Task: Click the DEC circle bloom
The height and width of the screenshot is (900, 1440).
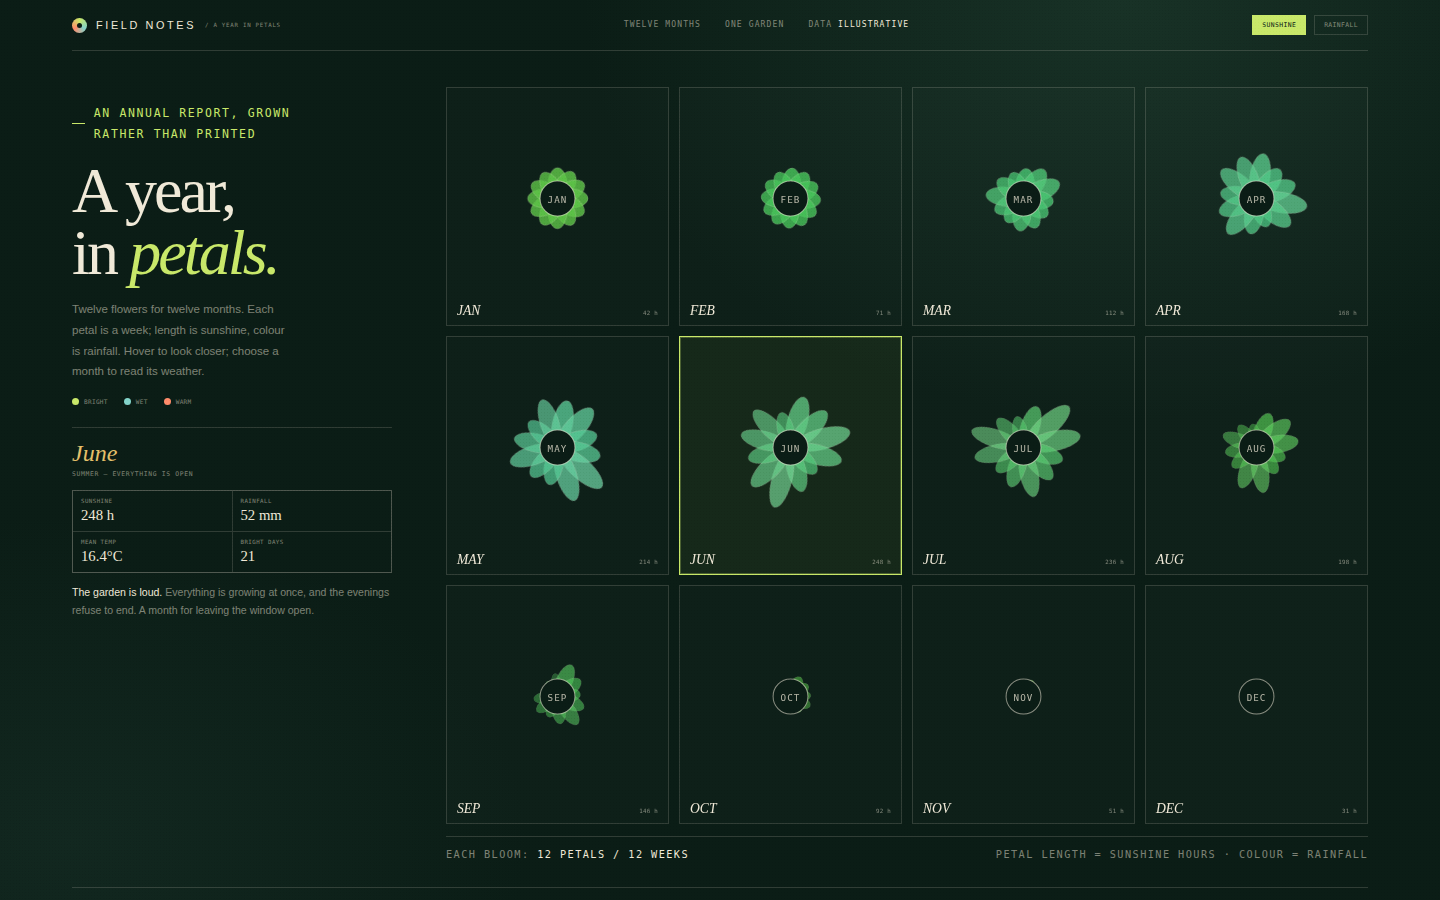Action: [x=1256, y=697]
